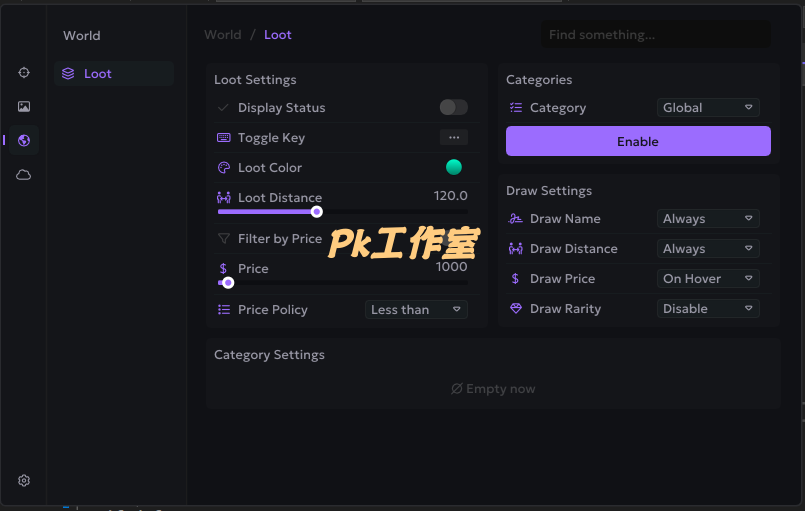Click the purple Enable button

pos(638,141)
